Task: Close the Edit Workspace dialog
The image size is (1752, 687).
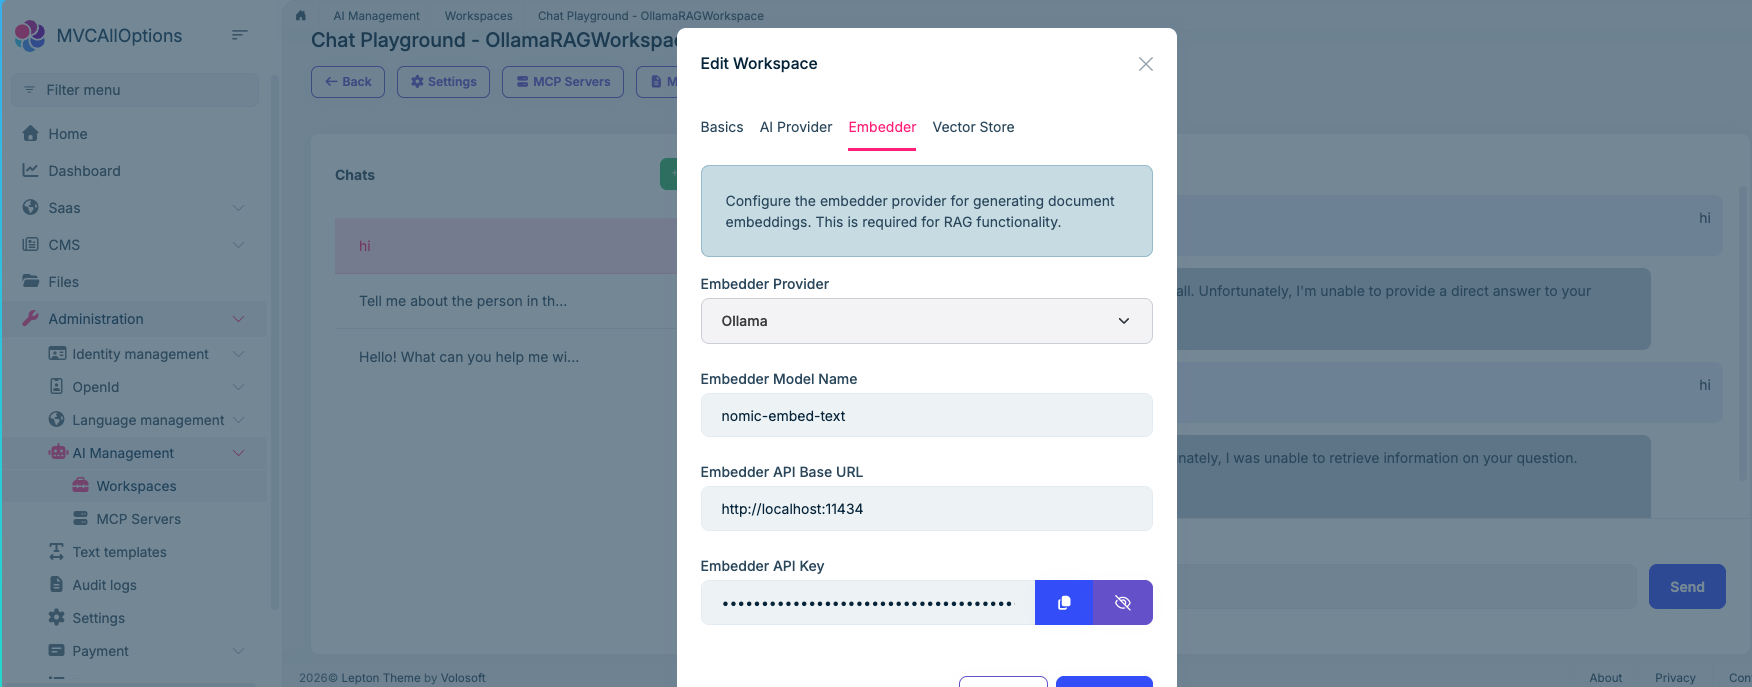Action: coord(1145,64)
